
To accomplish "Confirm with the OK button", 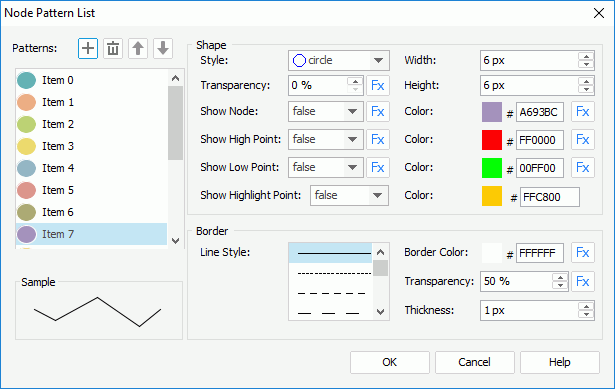I will [390, 362].
